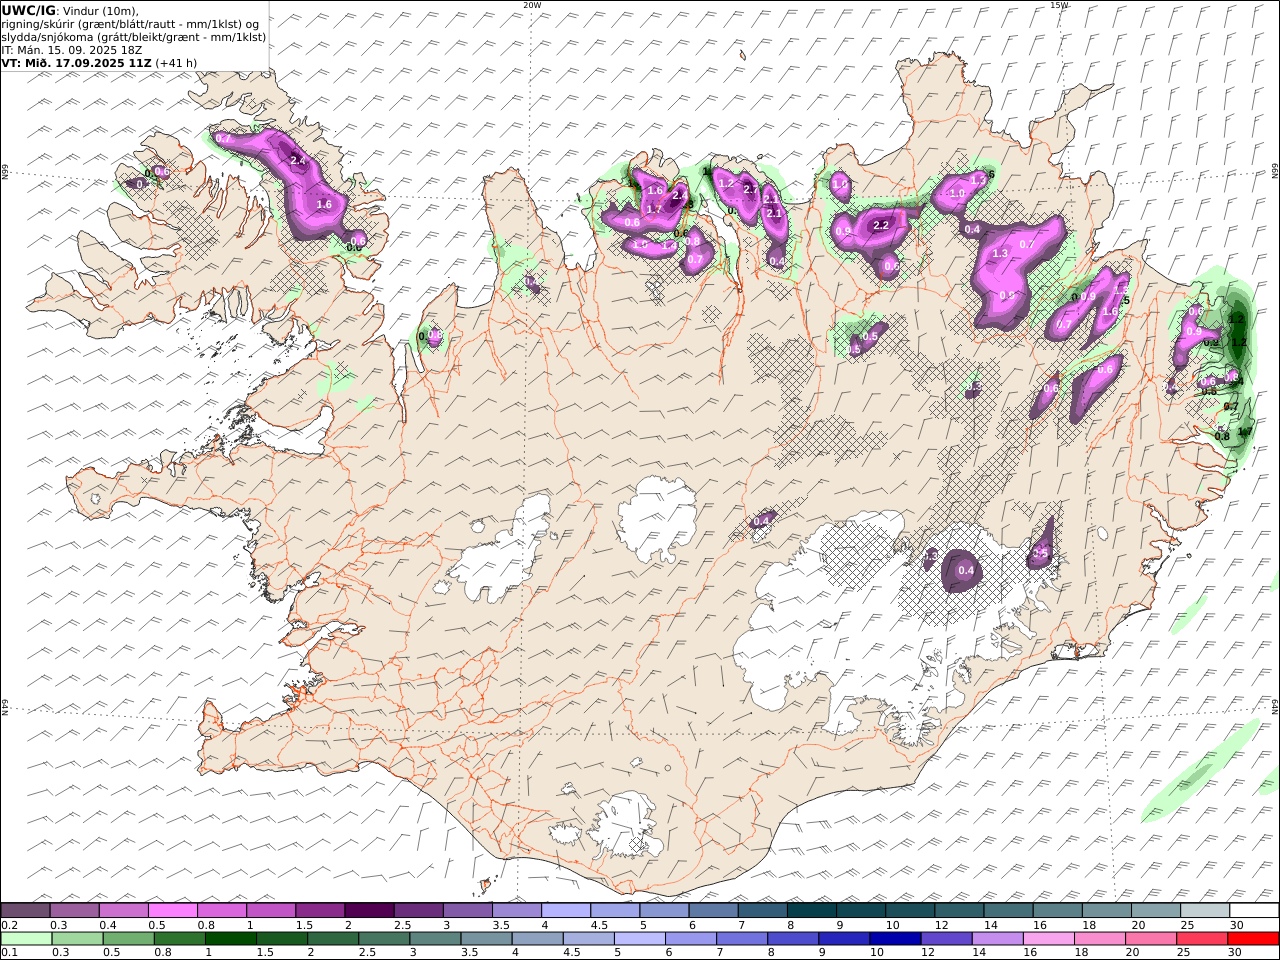Click the '20W' longitude label
1280x960 pixels.
(x=532, y=5)
